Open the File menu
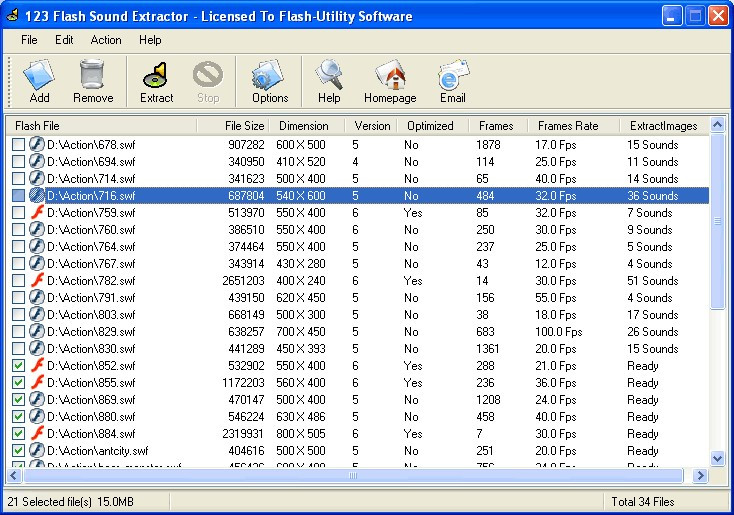Image resolution: width=734 pixels, height=515 pixels. click(x=29, y=40)
